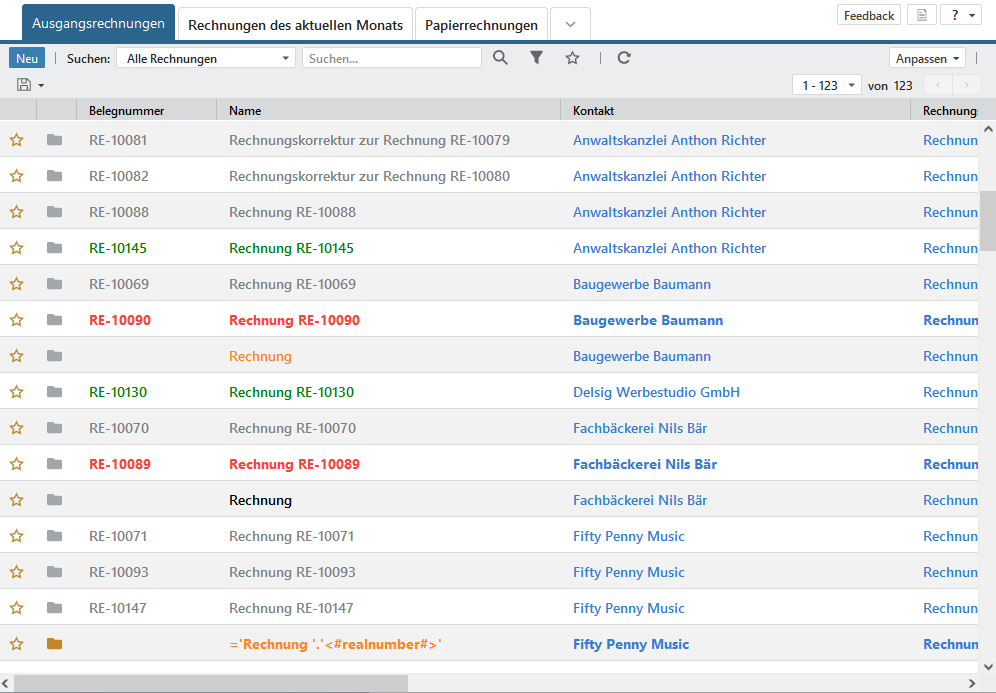996x693 pixels.
Task: Toggle favorite star for RE-10145
Action: (16, 248)
